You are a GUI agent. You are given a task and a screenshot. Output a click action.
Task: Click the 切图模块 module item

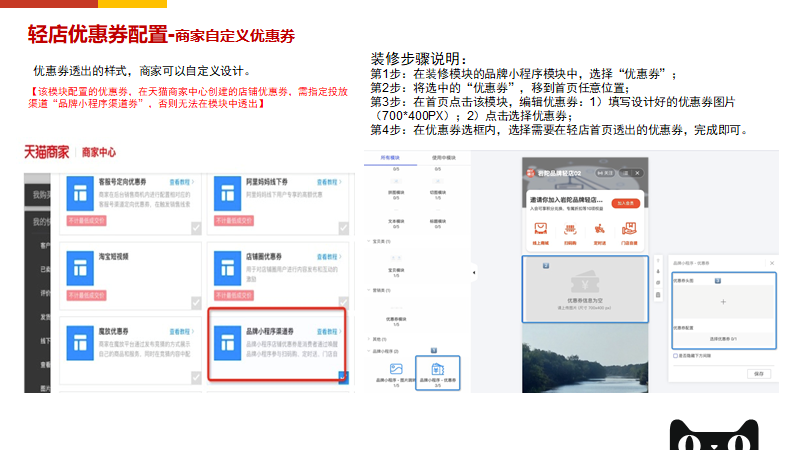tap(438, 189)
